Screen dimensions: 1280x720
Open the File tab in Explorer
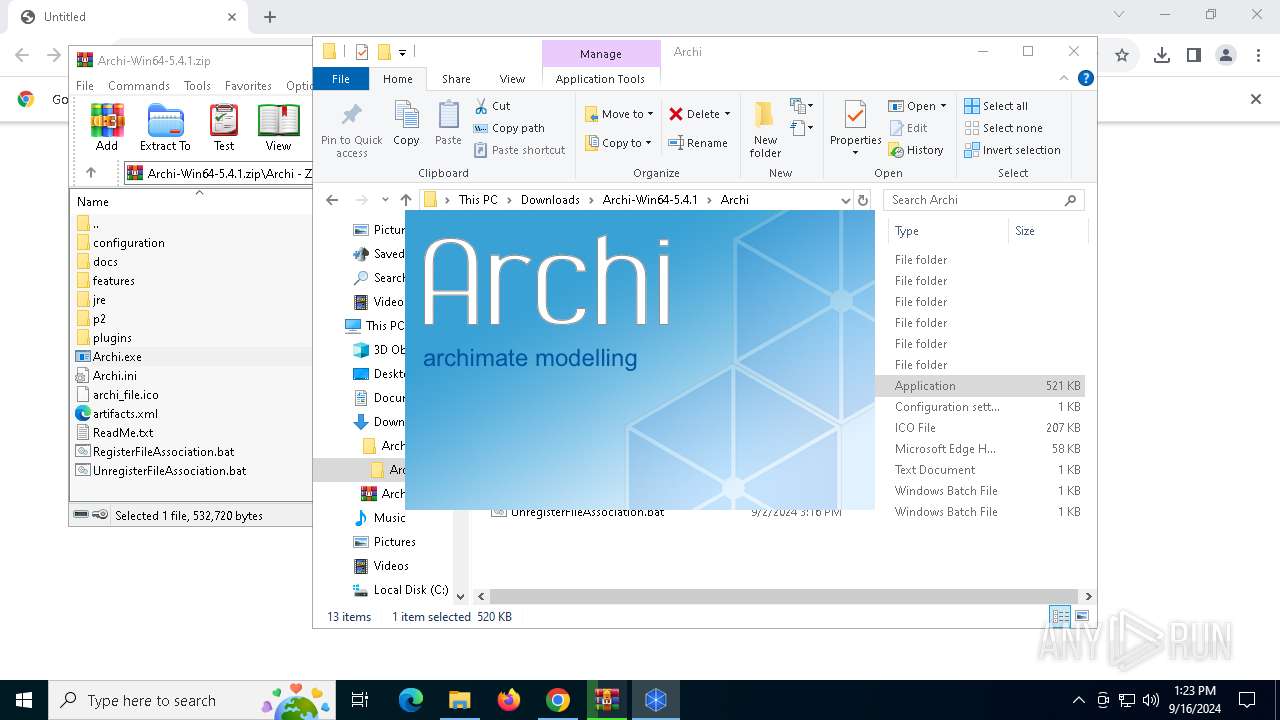[341, 79]
